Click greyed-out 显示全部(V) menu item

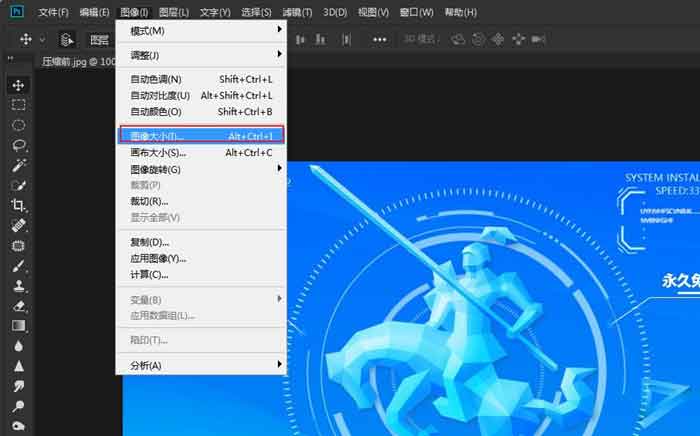[x=201, y=217]
